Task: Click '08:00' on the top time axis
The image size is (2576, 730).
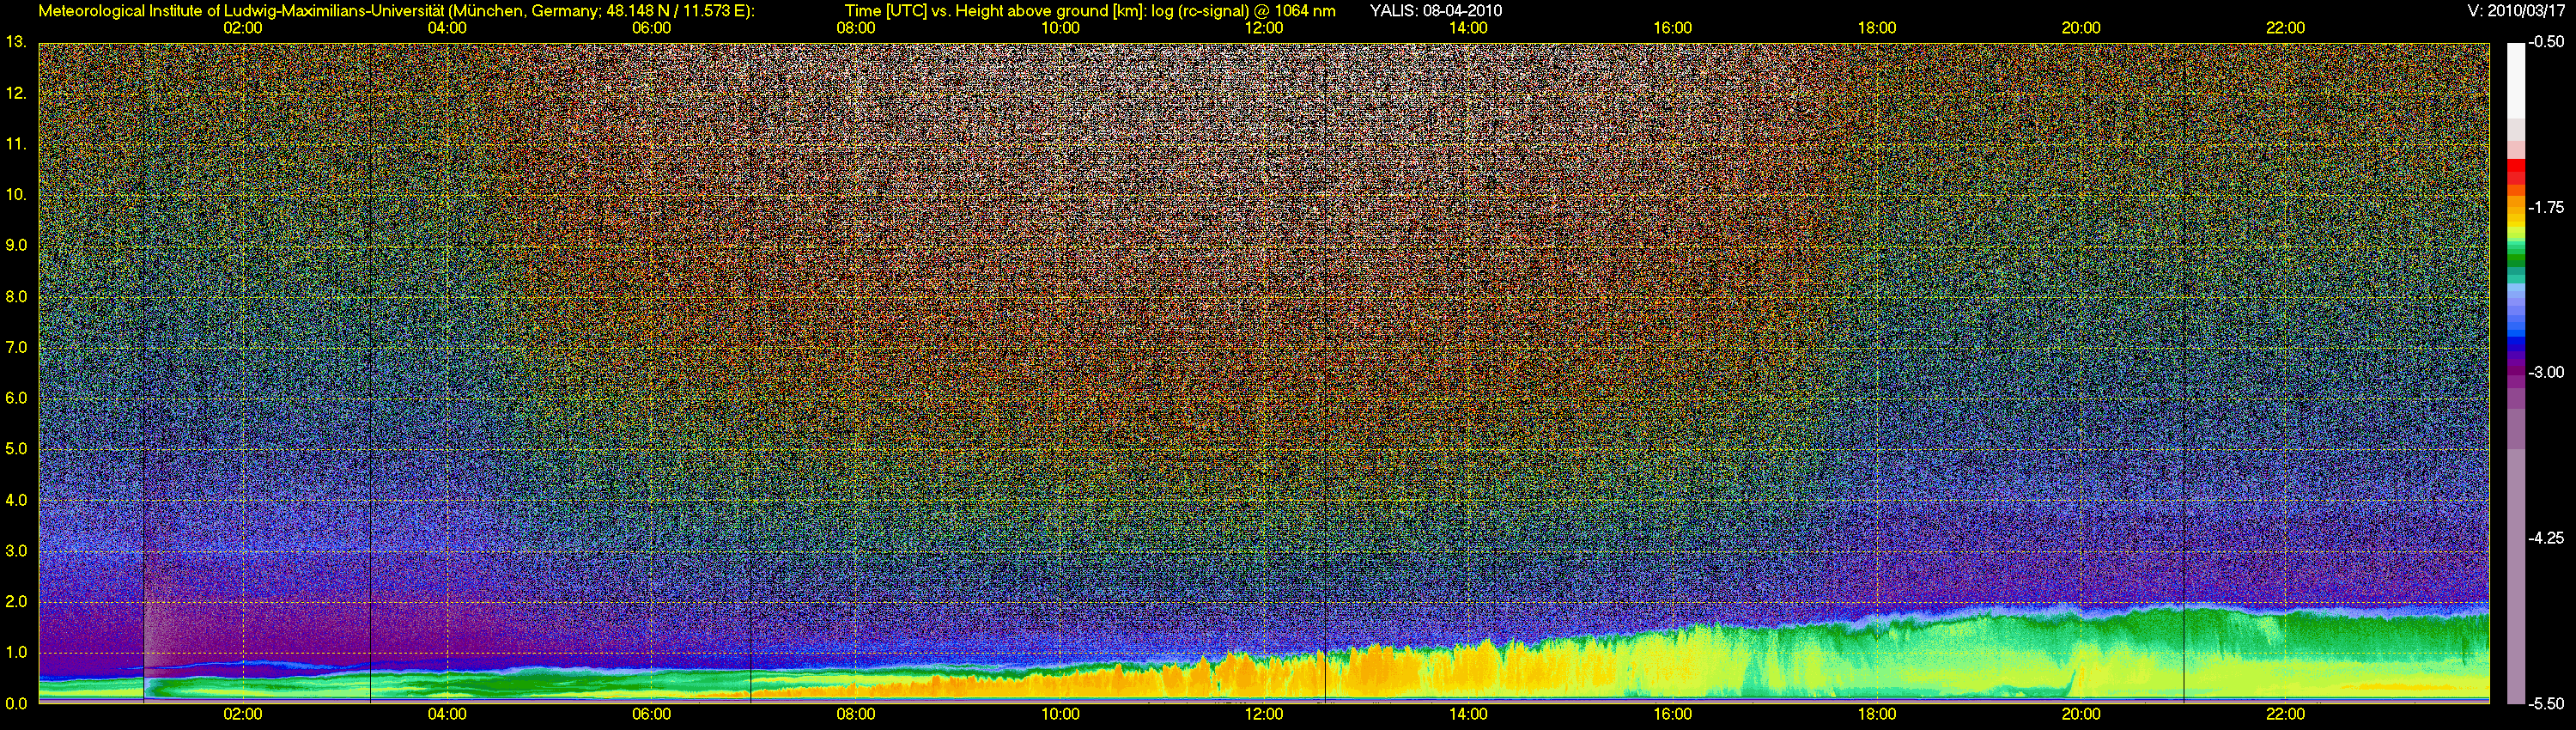Action: (856, 28)
